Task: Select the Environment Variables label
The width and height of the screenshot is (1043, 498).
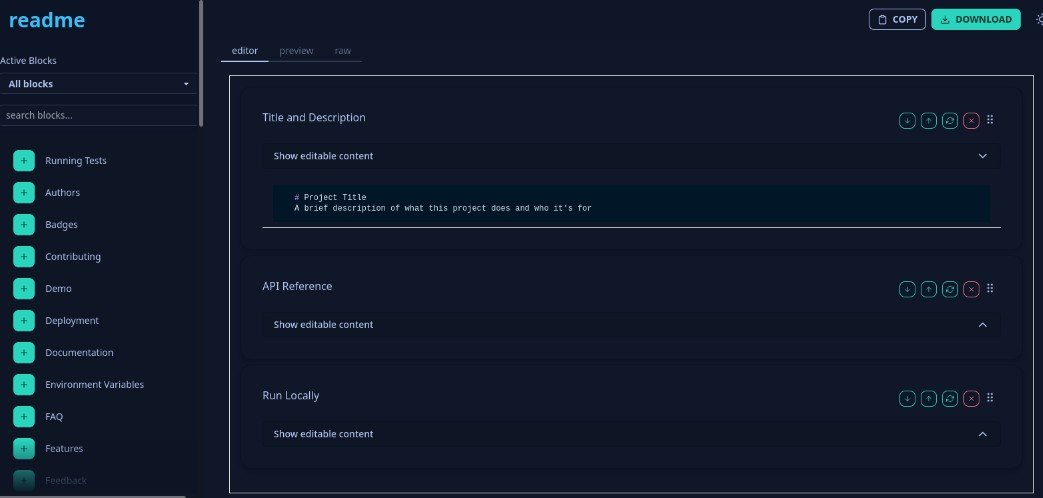Action: pyautogui.click(x=94, y=384)
